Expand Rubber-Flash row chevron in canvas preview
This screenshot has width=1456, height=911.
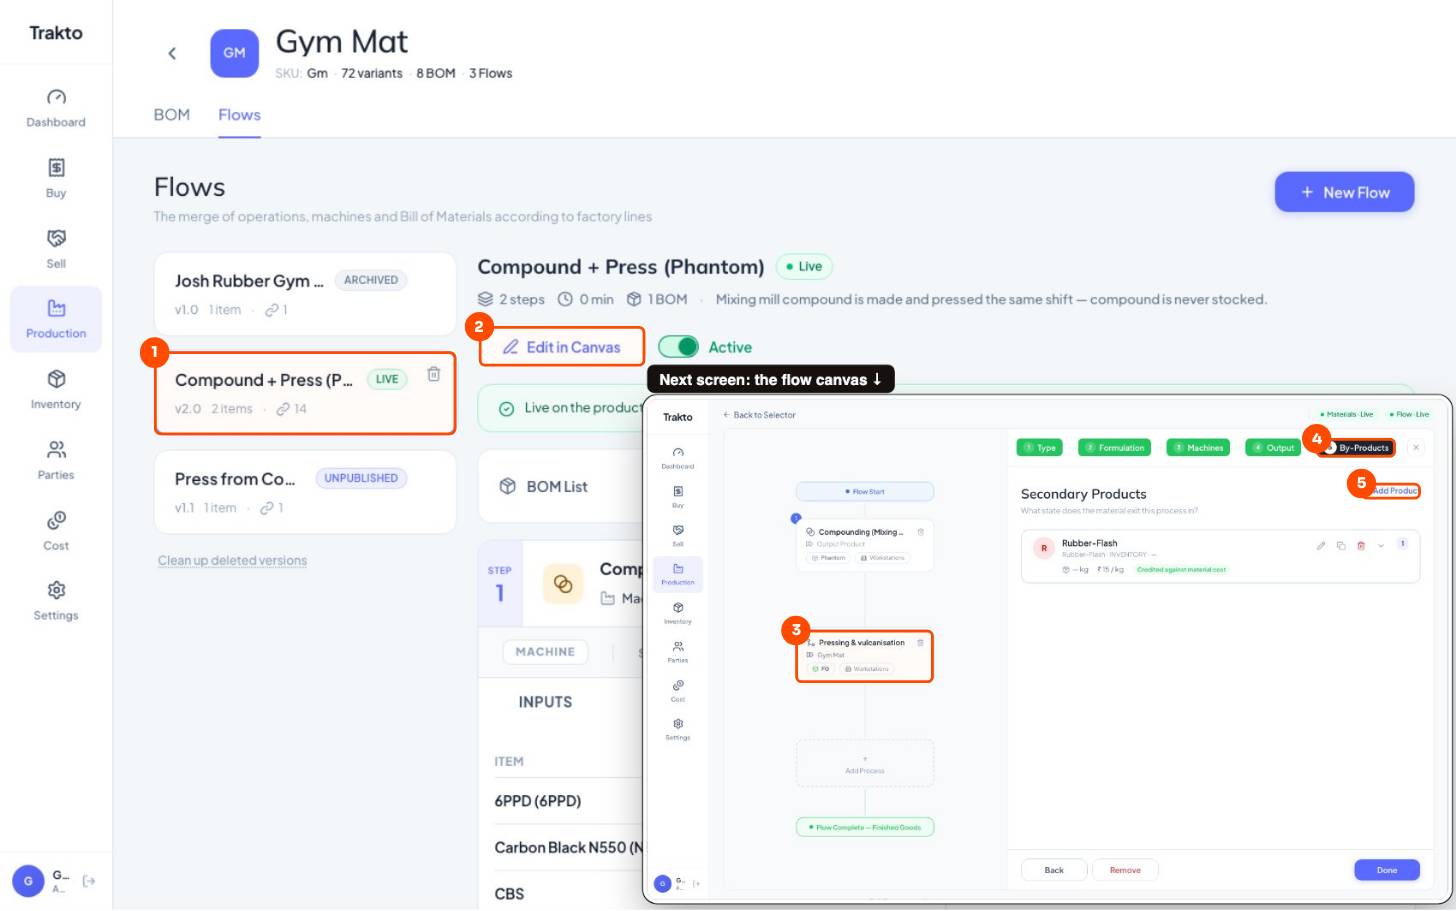click(x=1381, y=546)
